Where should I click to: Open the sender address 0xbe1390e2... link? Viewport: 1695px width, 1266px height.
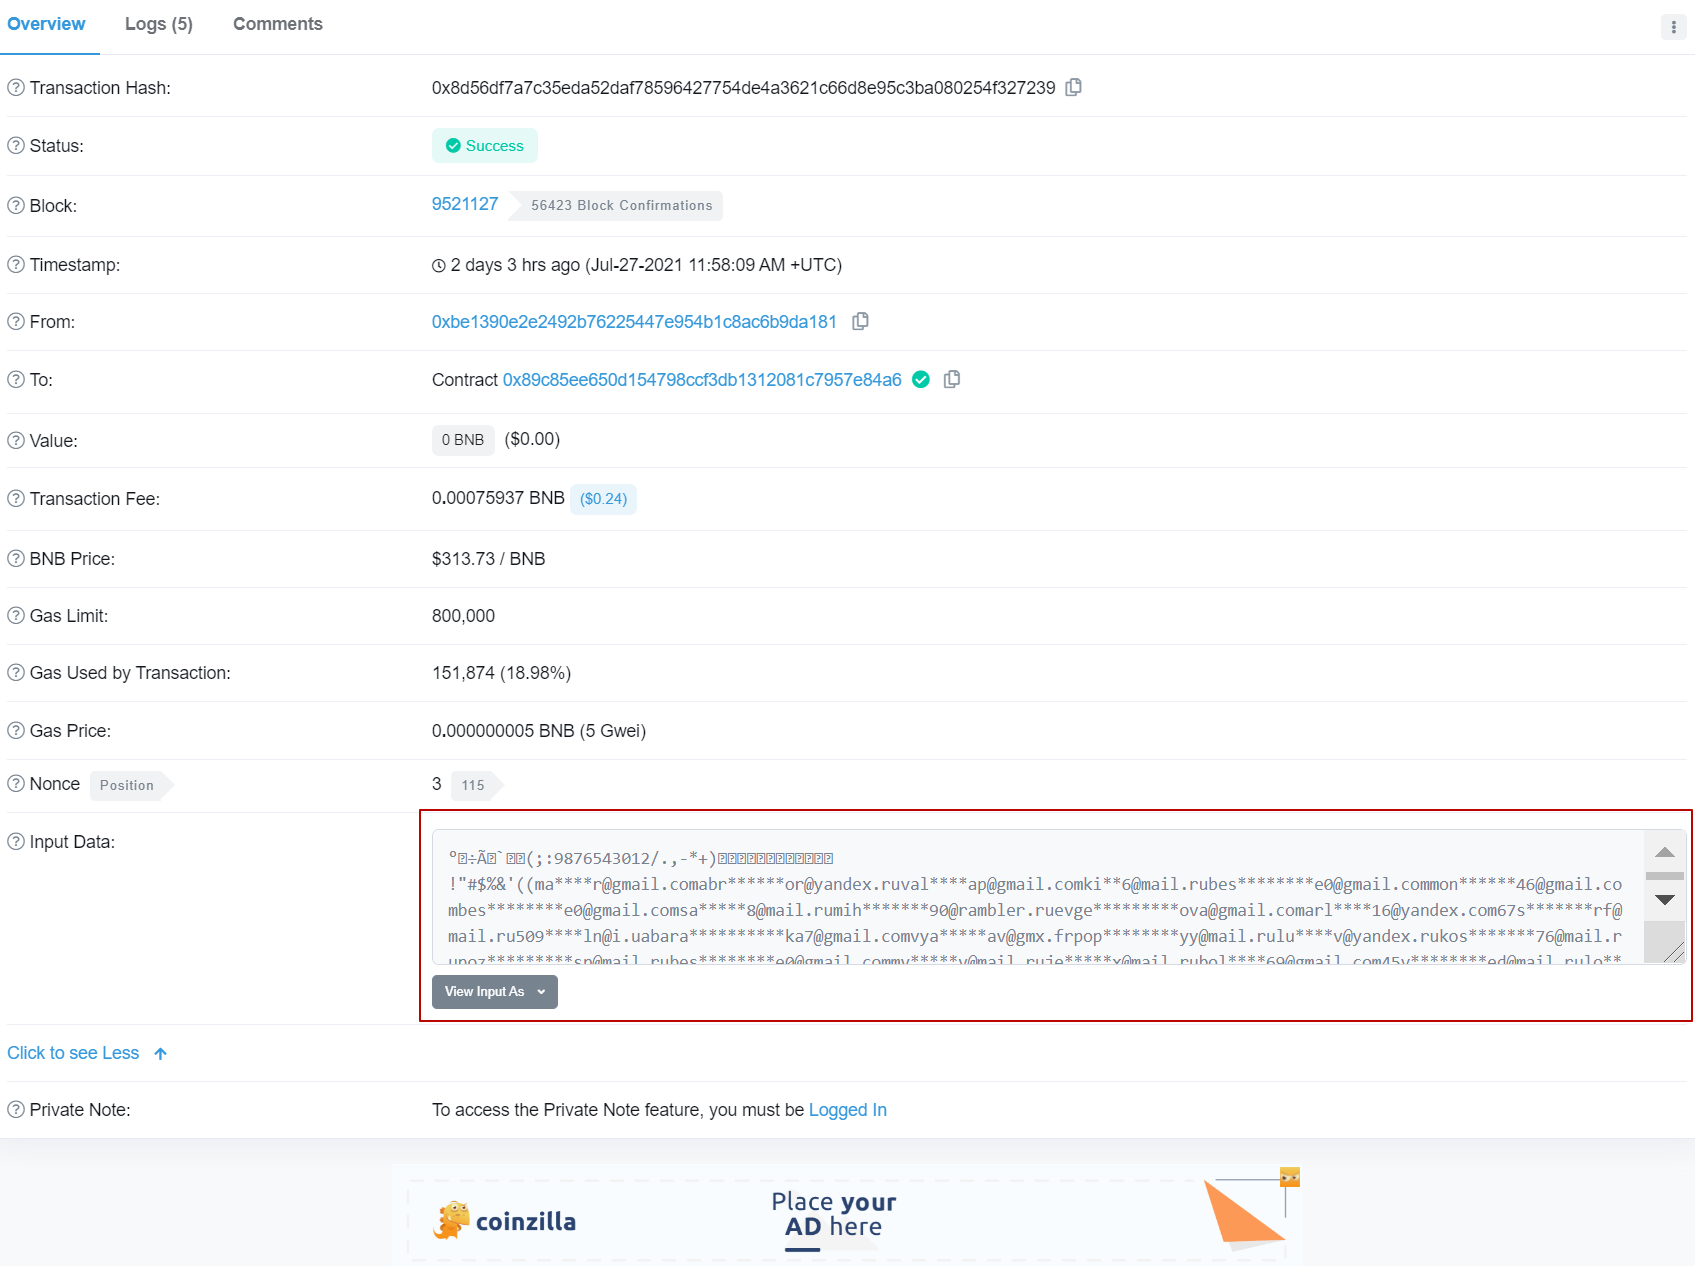[x=633, y=322]
